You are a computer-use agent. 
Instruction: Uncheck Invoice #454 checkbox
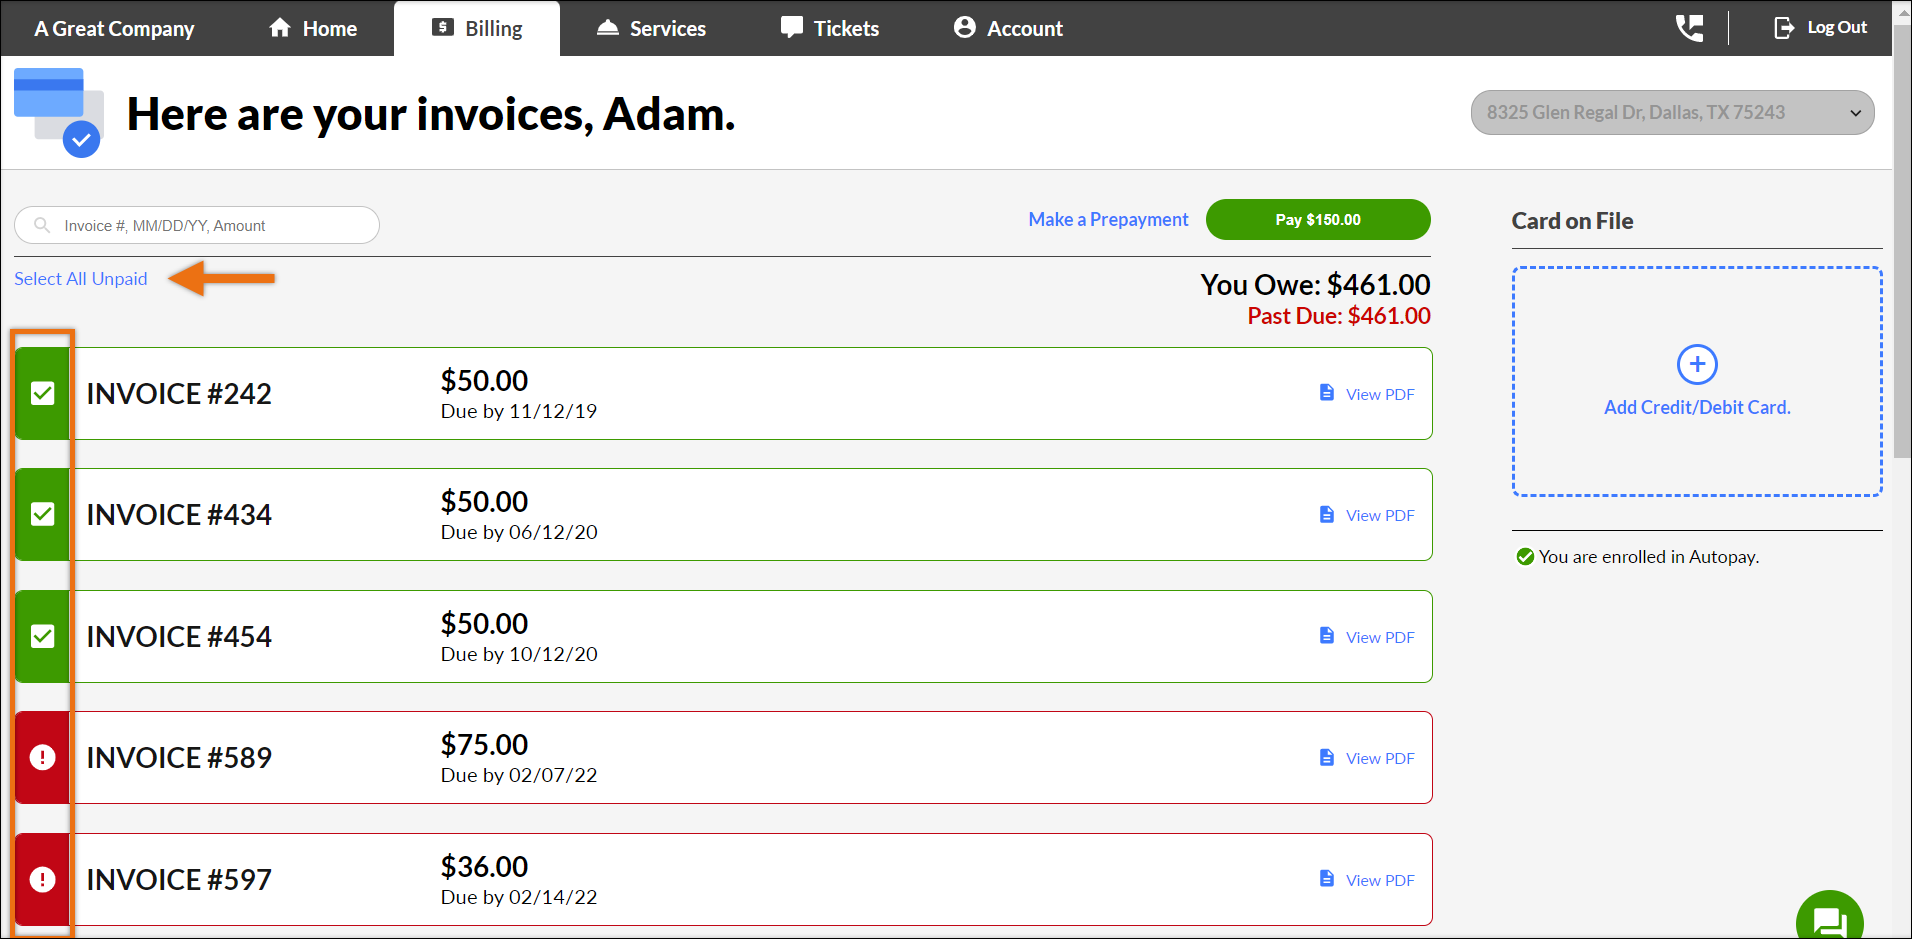pos(42,636)
